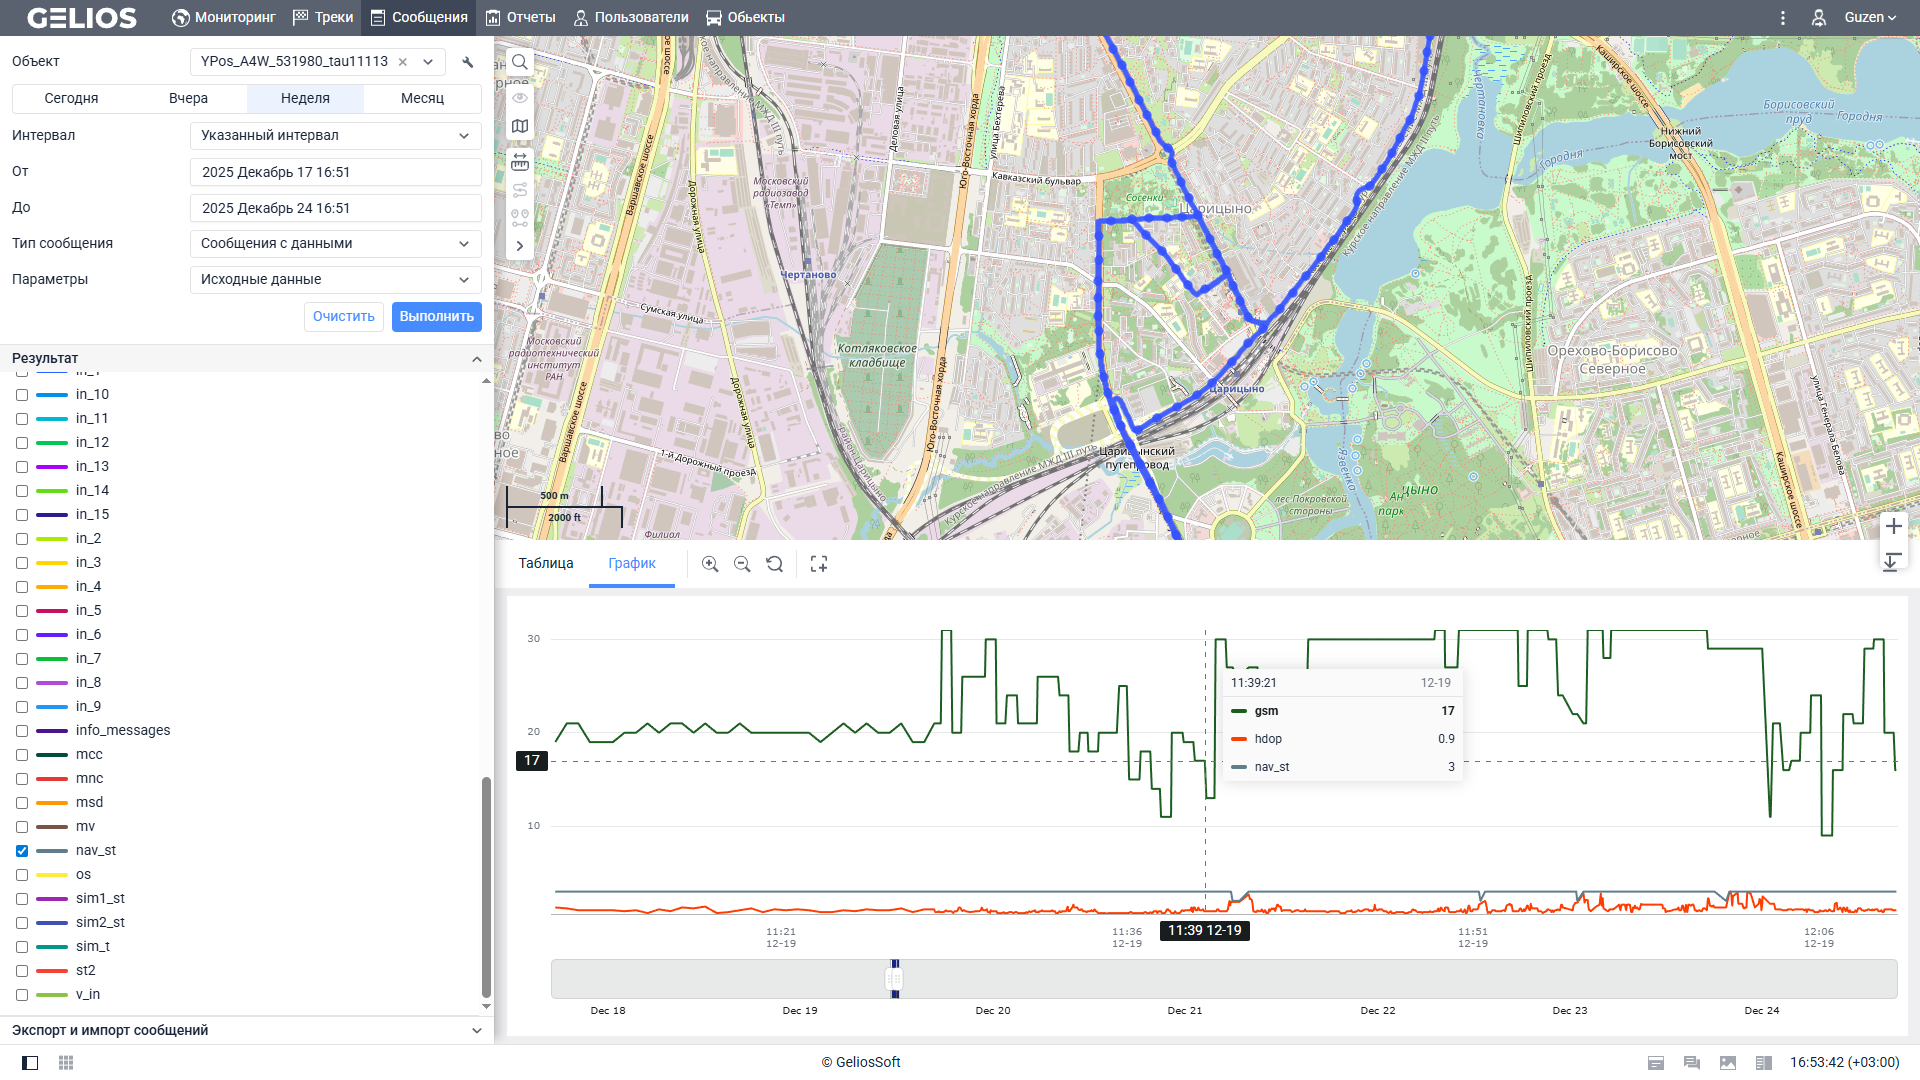Collapse the Результат section
The width and height of the screenshot is (1920, 1080).
pos(476,359)
